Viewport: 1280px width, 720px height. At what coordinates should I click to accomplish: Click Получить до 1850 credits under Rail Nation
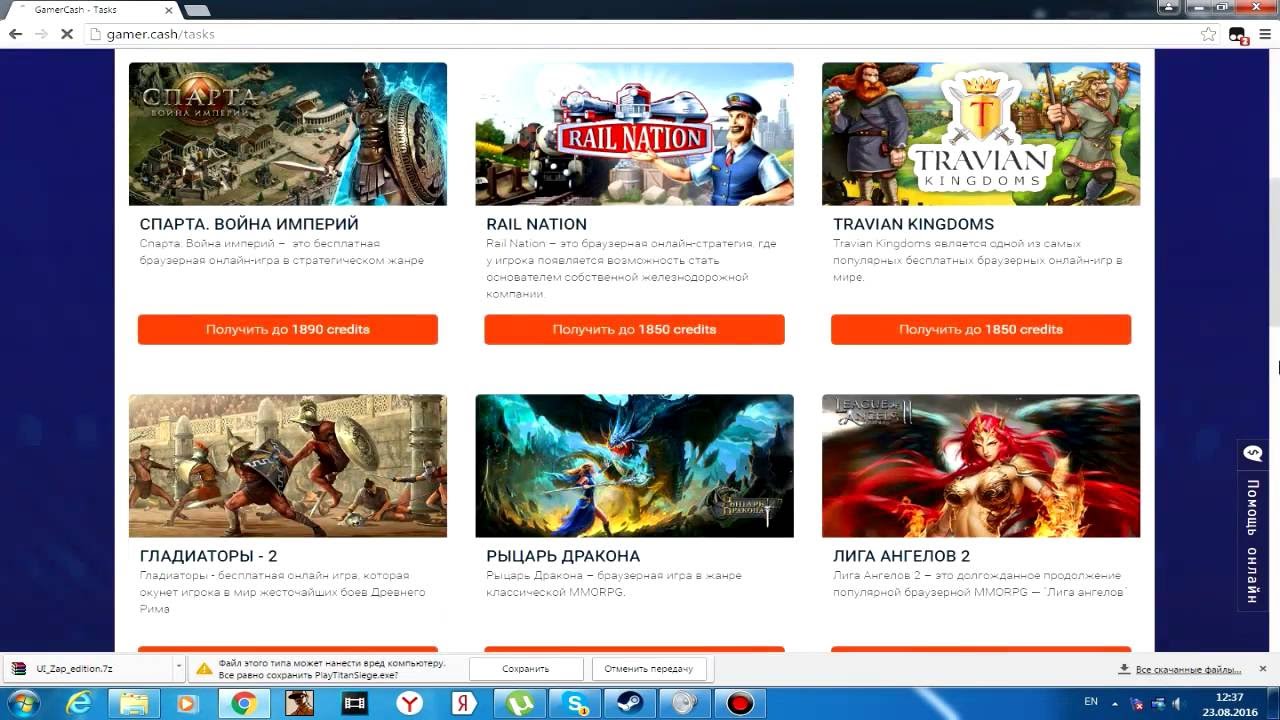tap(634, 329)
